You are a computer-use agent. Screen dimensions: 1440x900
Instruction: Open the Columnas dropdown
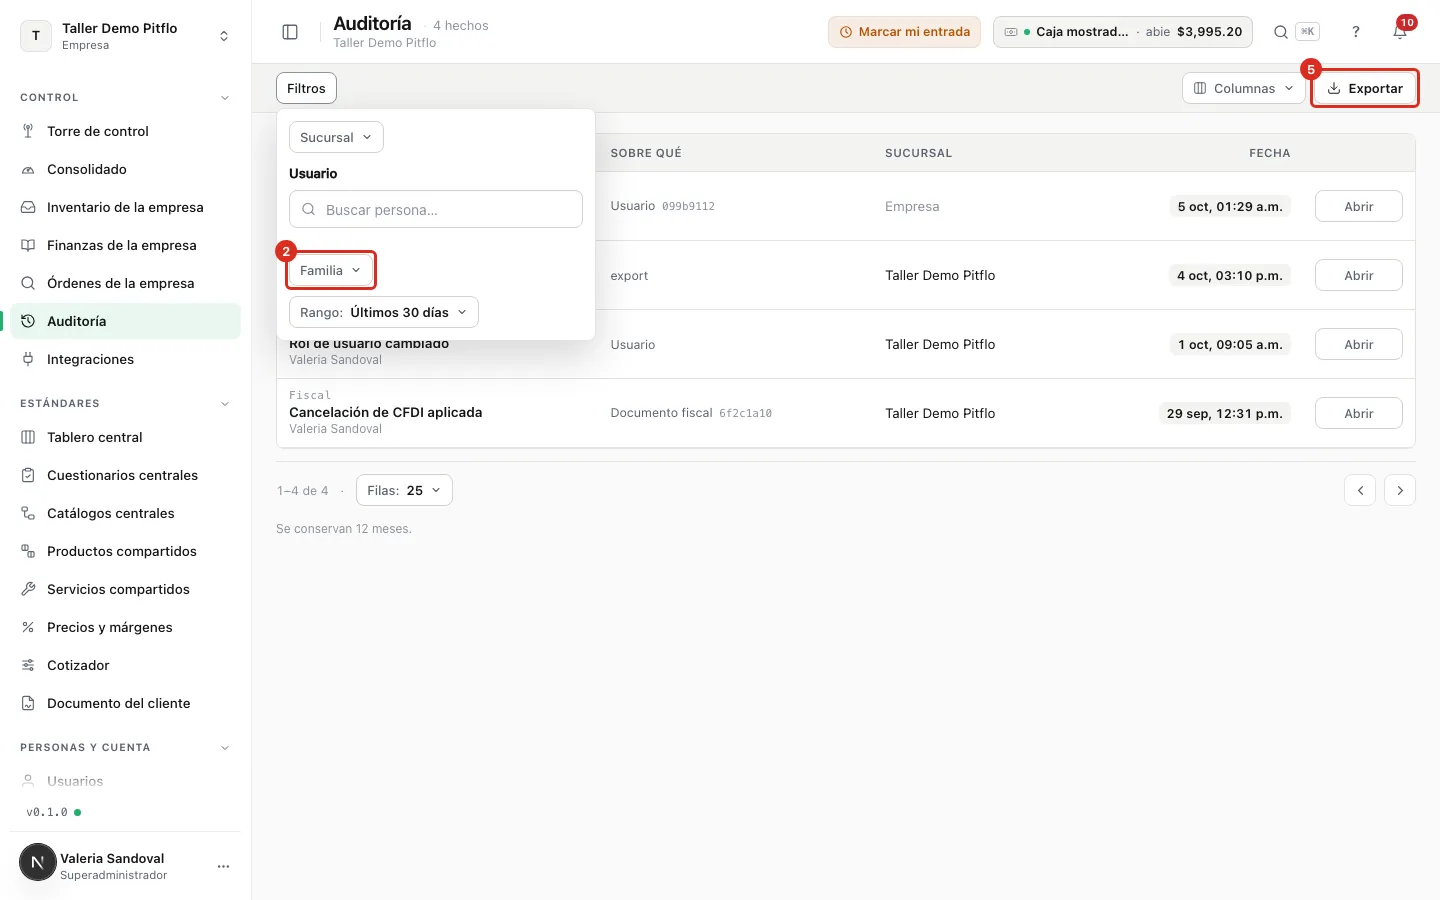click(1243, 88)
